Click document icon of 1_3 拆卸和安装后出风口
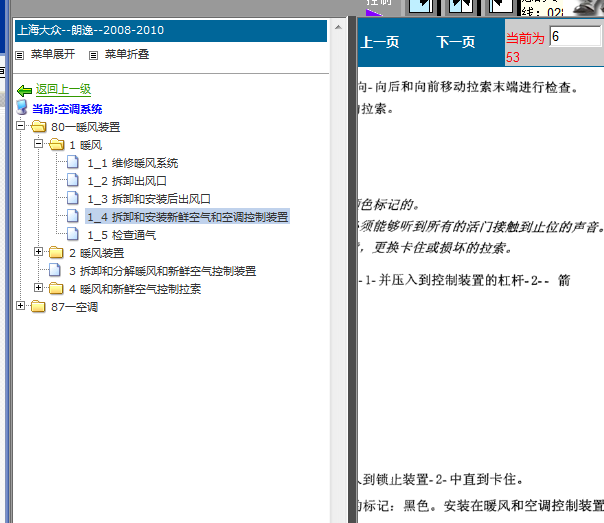 [73, 198]
